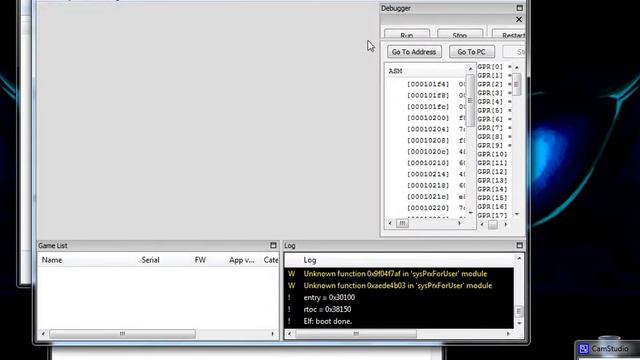Select ASM row at address 00010210
The height and width of the screenshot is (360, 640).
point(426,163)
